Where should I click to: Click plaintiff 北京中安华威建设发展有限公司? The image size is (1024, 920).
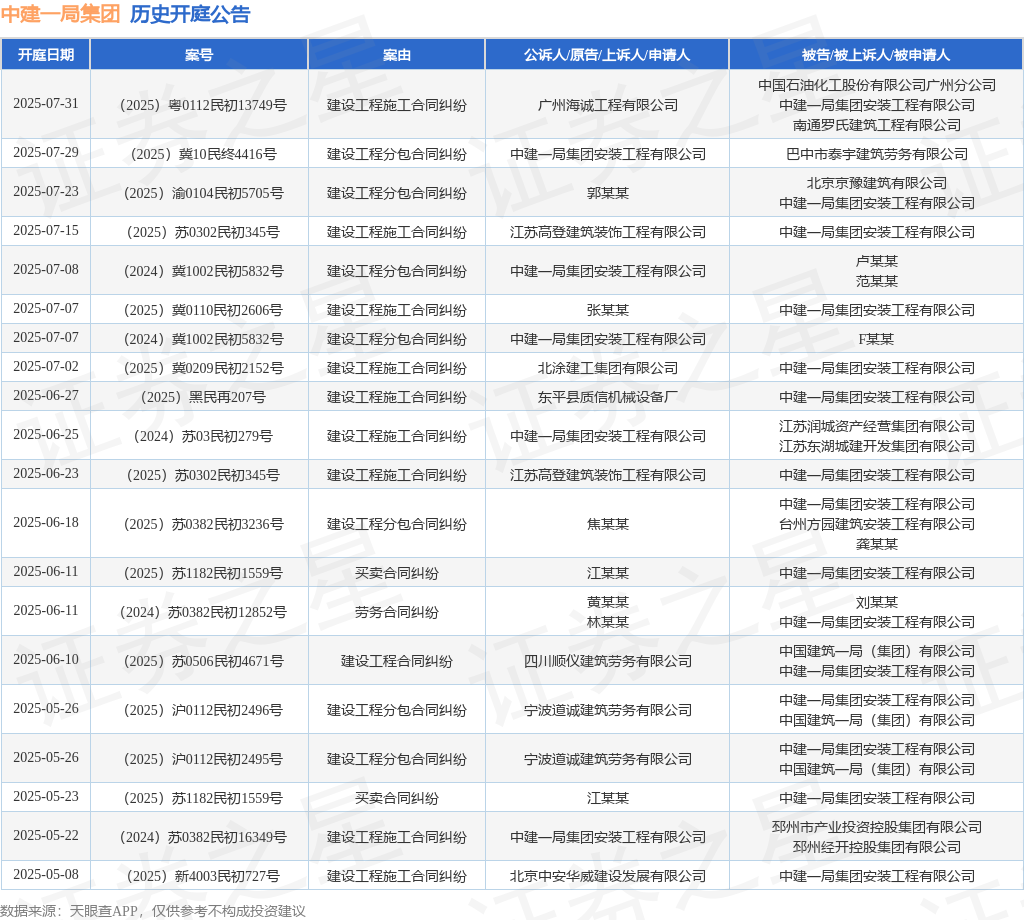tap(607, 876)
